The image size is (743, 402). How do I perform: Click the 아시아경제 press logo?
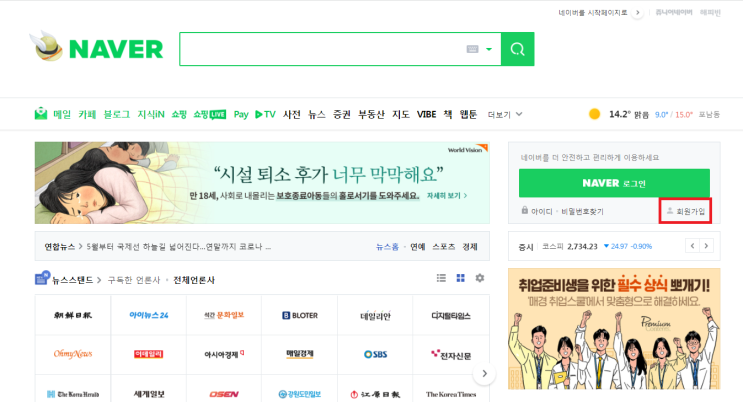pos(224,354)
